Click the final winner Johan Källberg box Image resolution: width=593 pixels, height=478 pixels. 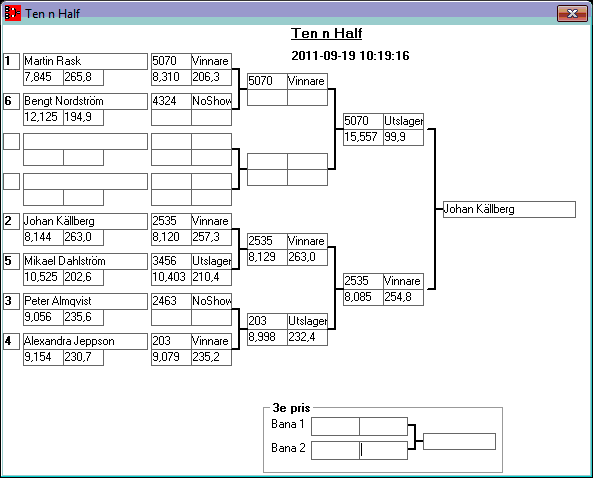click(509, 210)
